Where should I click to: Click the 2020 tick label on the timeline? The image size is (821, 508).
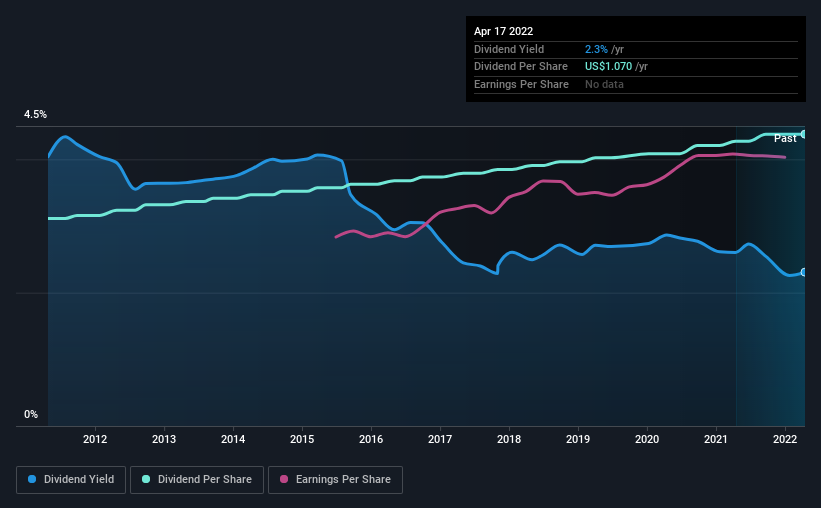click(x=647, y=439)
